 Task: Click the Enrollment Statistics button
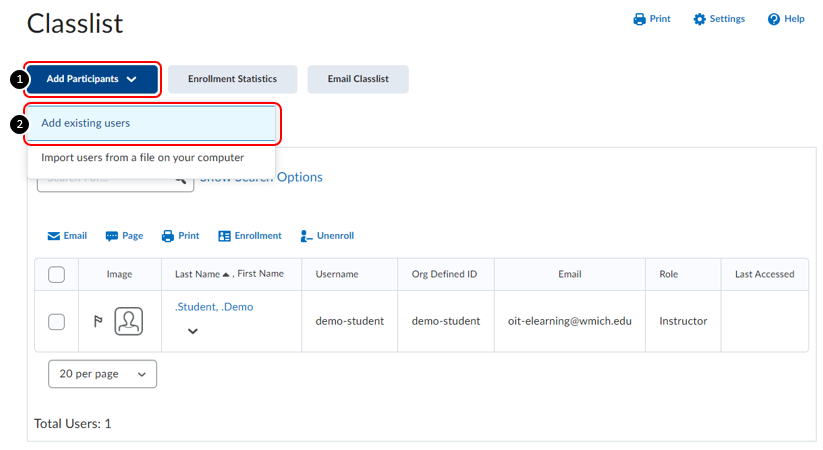click(x=232, y=79)
